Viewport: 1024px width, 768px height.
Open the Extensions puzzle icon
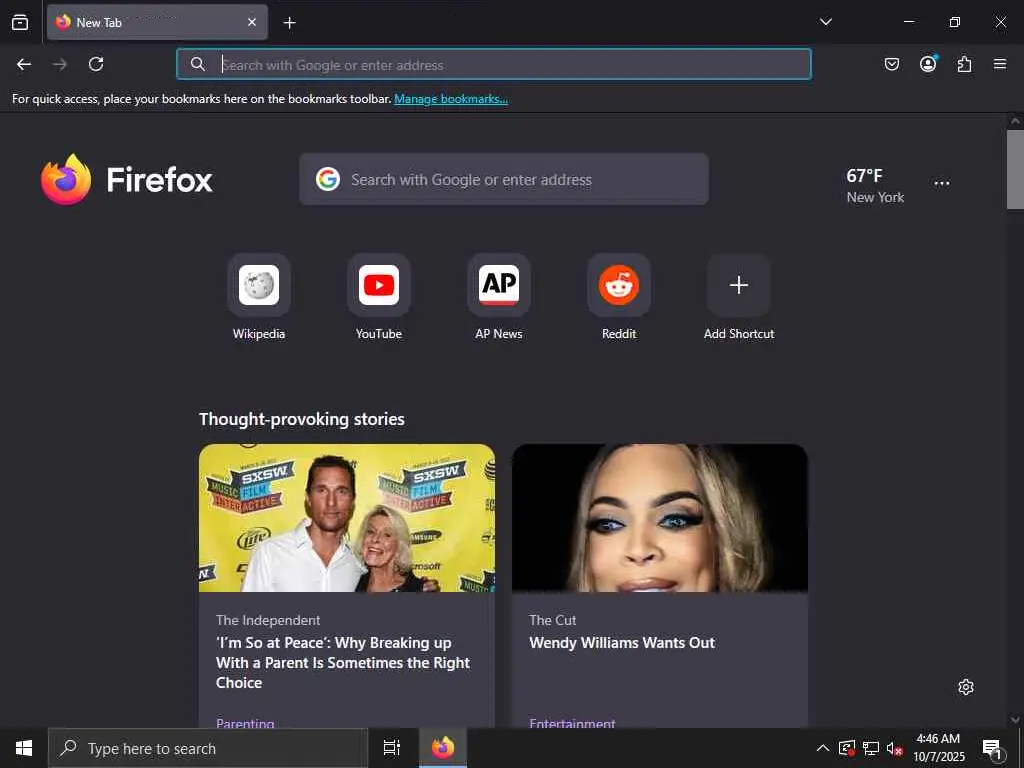[x=964, y=64]
